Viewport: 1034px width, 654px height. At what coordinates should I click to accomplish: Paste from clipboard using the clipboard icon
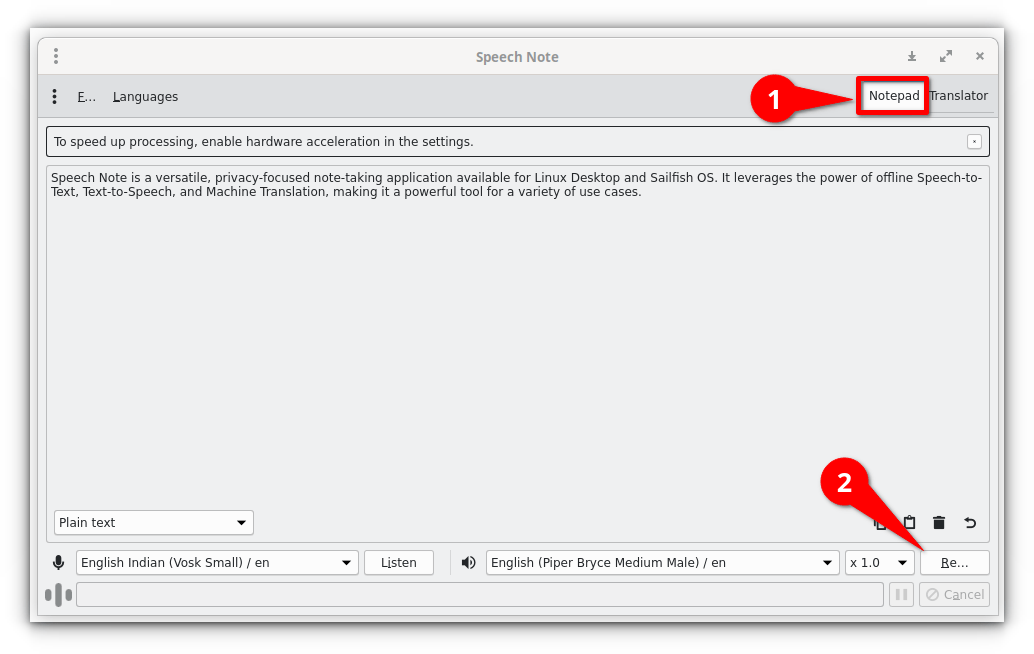click(x=909, y=522)
